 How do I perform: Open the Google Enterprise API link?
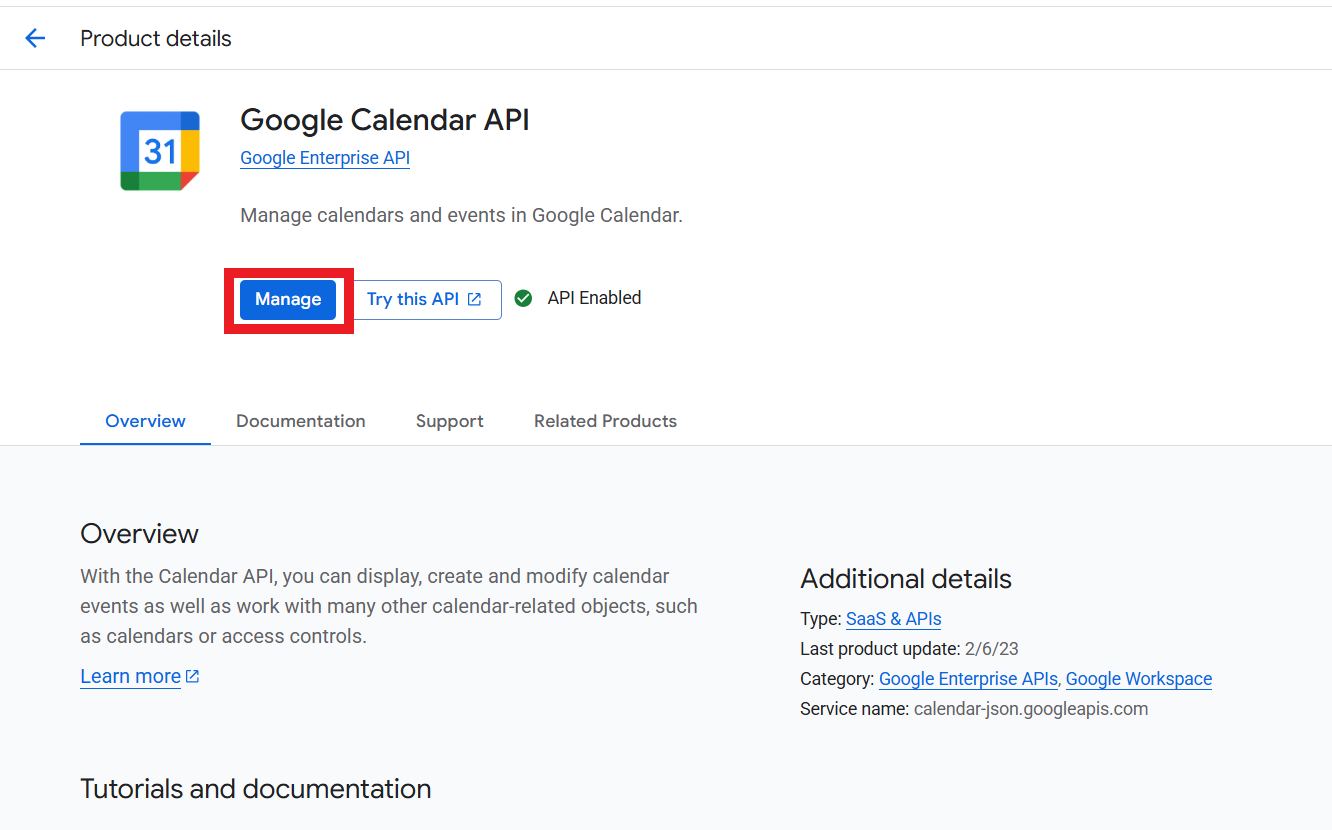325,158
